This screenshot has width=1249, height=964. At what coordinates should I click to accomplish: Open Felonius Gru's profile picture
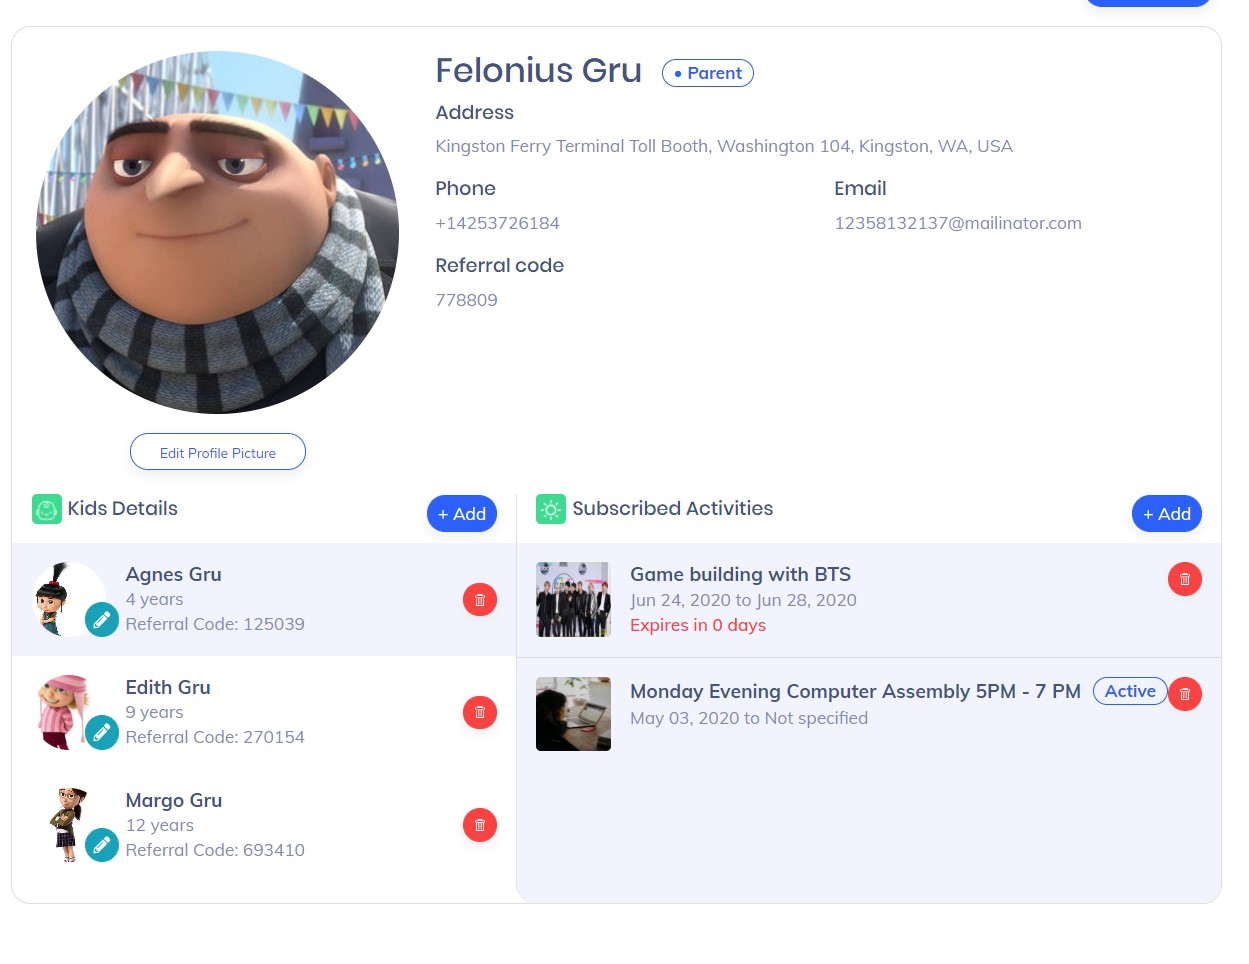(x=217, y=232)
